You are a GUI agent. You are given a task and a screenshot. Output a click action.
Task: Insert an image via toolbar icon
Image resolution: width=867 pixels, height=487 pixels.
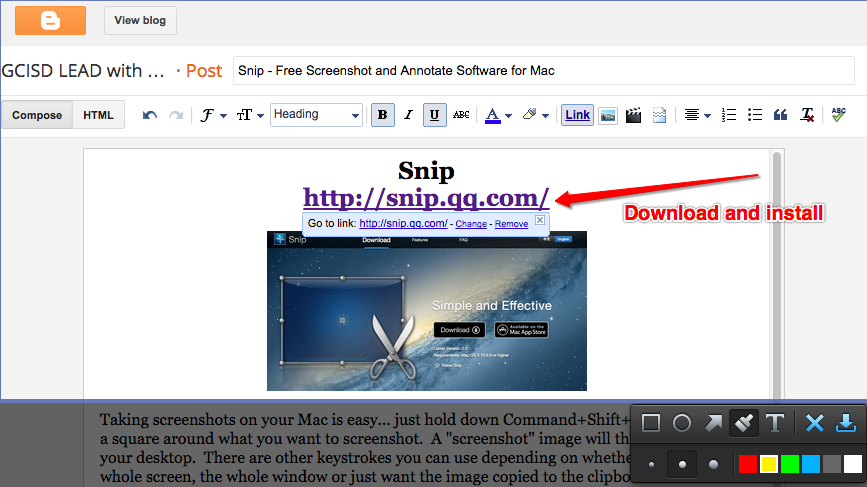pyautogui.click(x=608, y=115)
